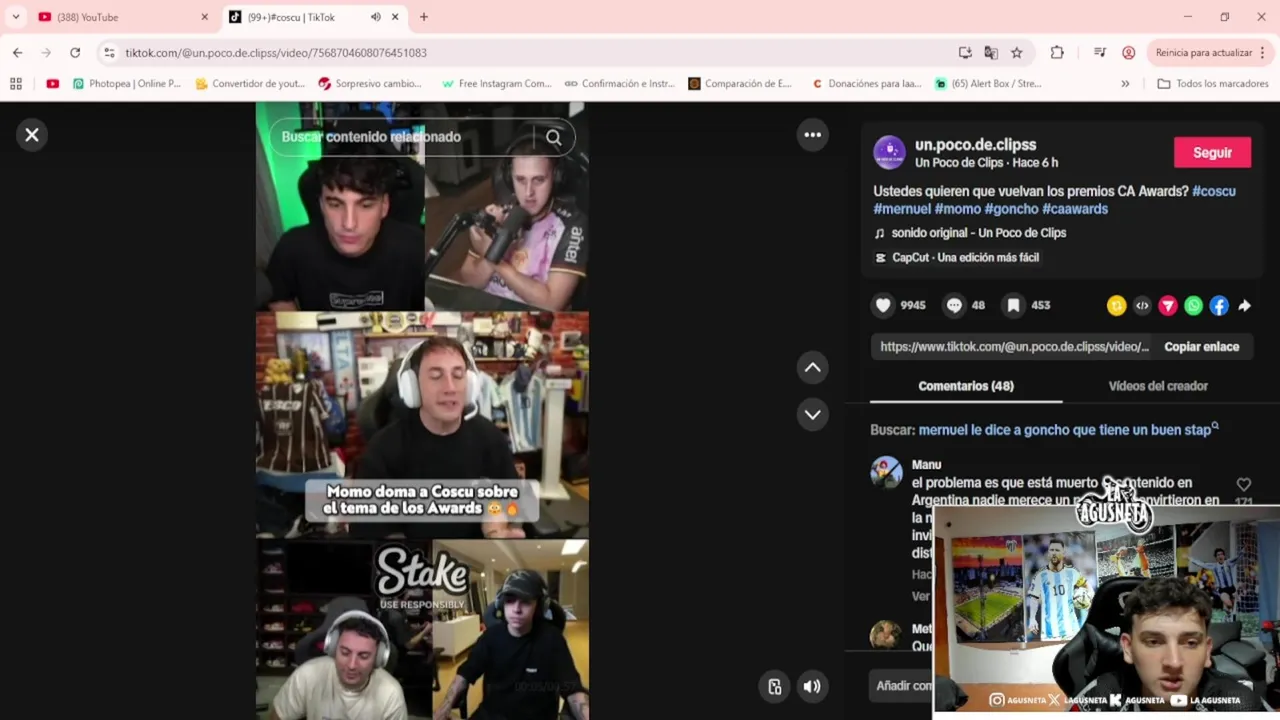Open the Convertidor de yout... bookmark
Image resolution: width=1280 pixels, height=720 pixels.
pyautogui.click(x=250, y=84)
